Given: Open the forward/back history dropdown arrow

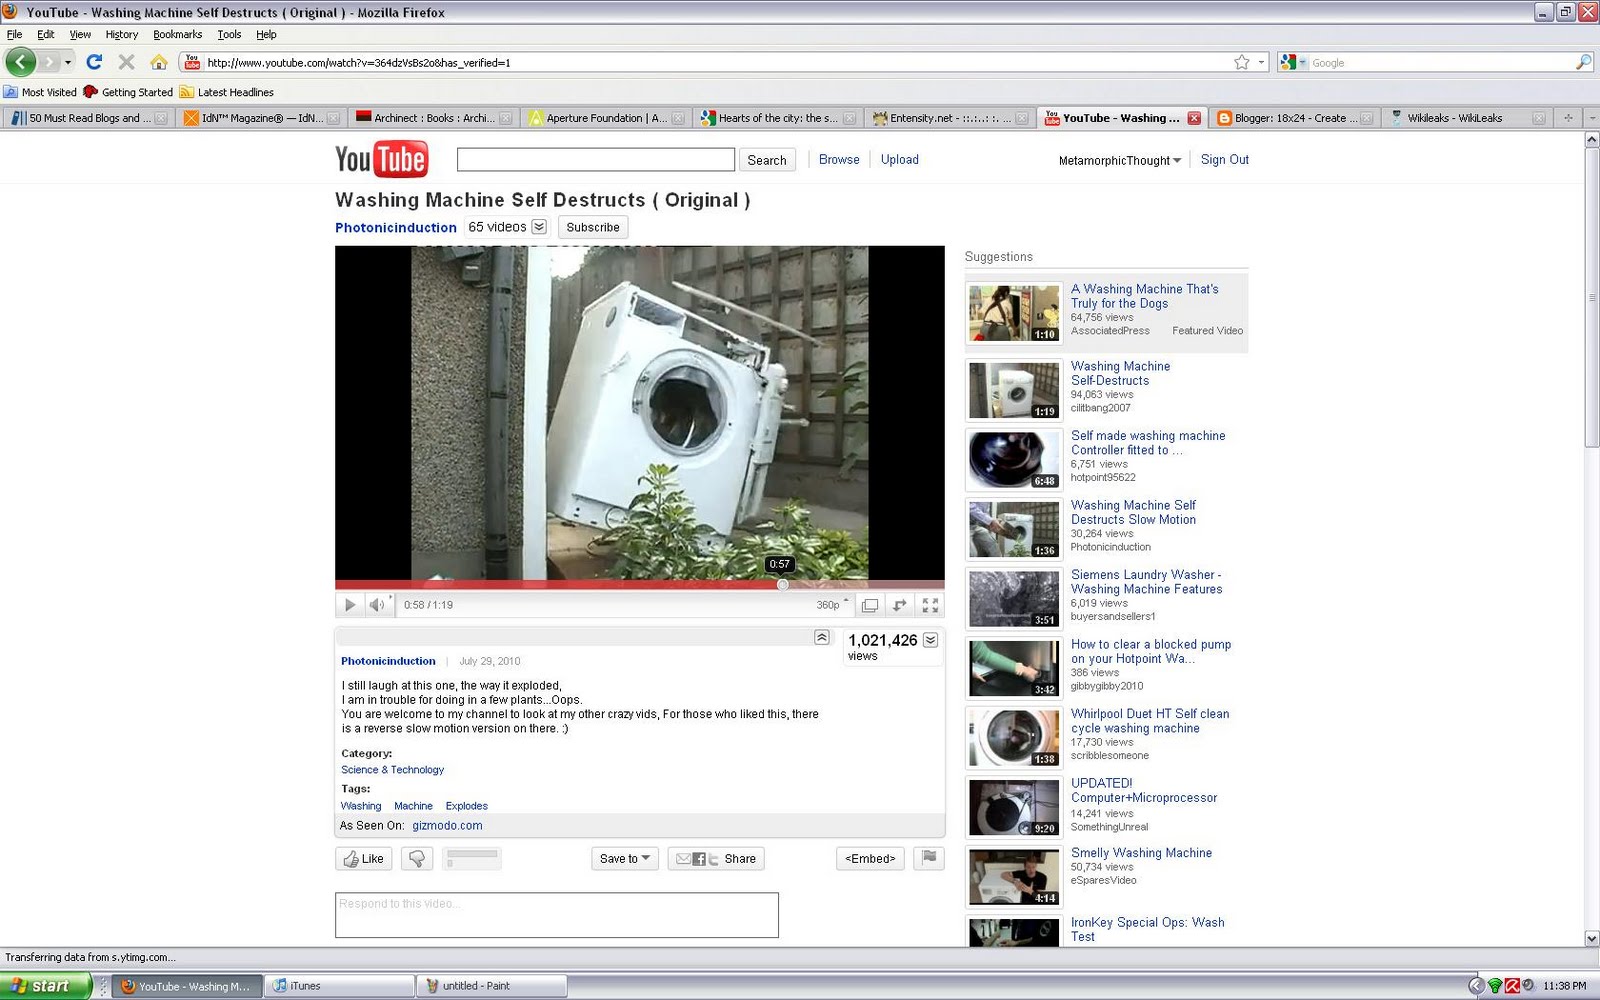Looking at the screenshot, I should tap(68, 62).
